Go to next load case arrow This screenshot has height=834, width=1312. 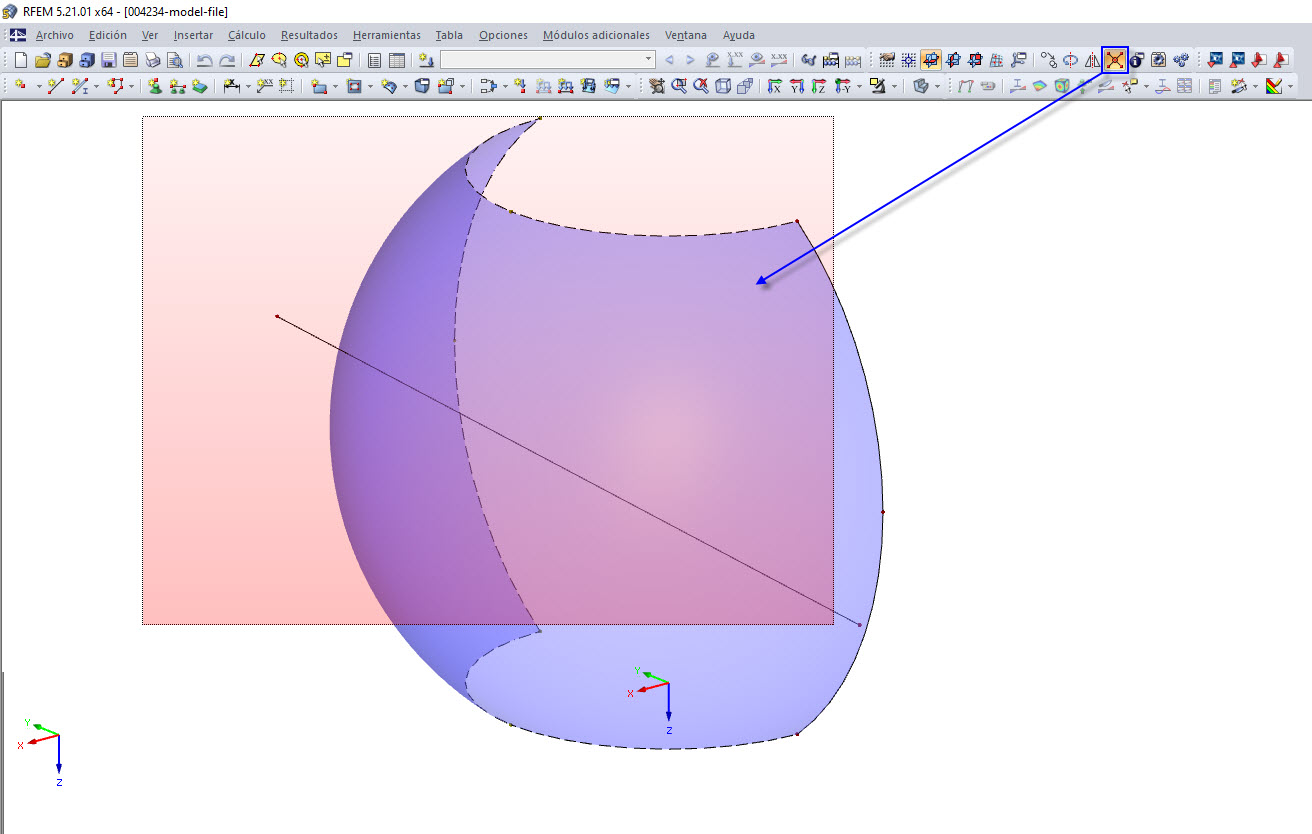[690, 60]
